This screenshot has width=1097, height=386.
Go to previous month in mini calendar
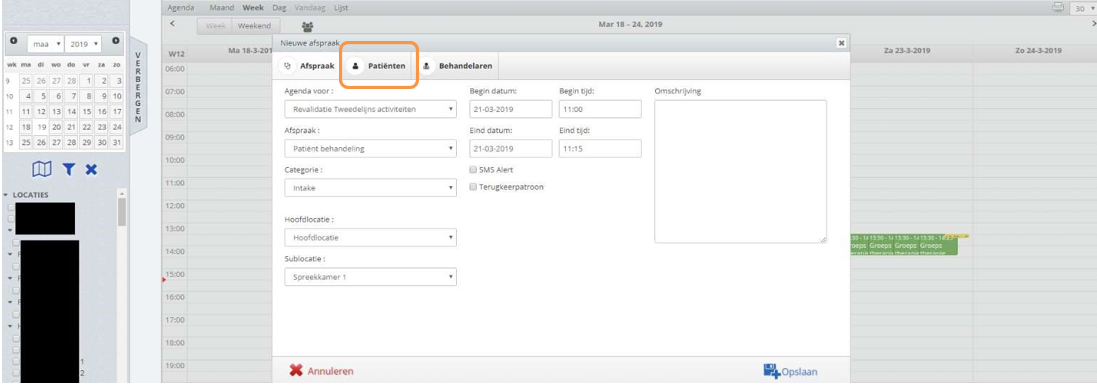click(x=13, y=41)
